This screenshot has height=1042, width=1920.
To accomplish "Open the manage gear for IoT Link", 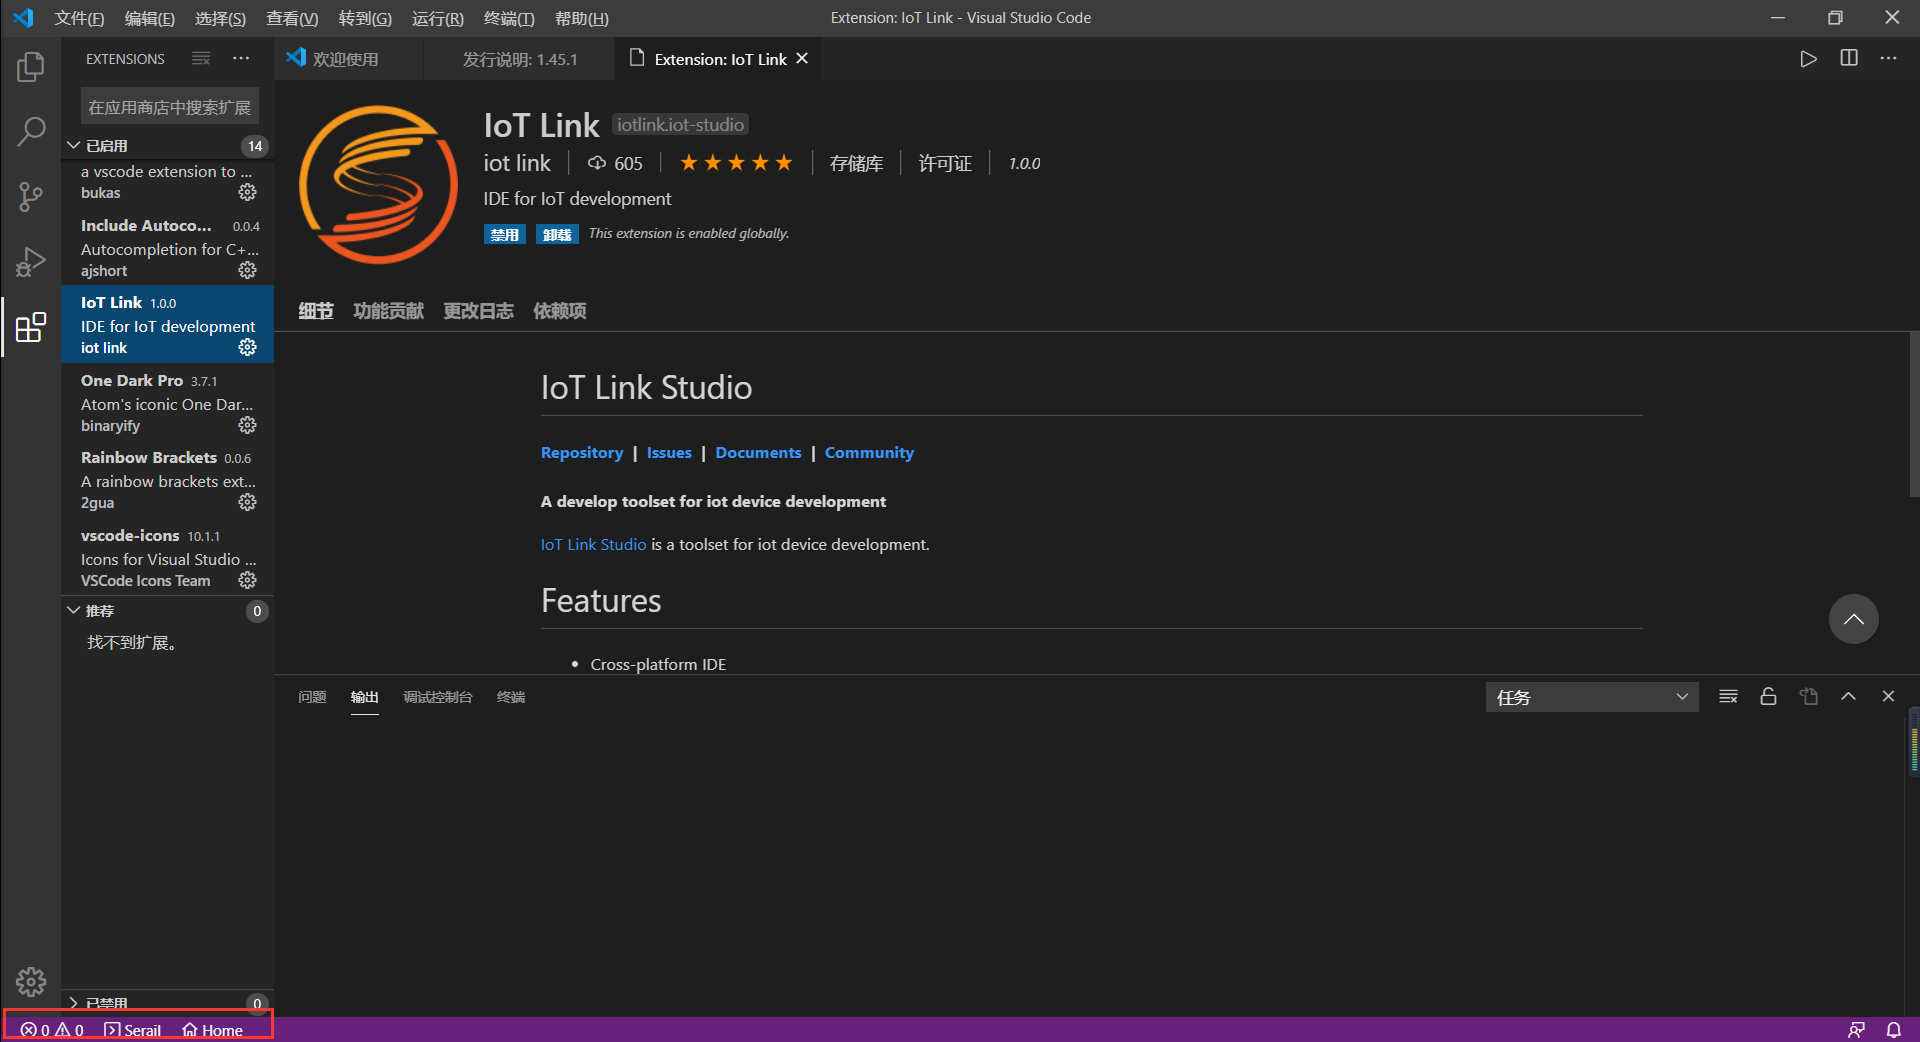I will pyautogui.click(x=247, y=347).
